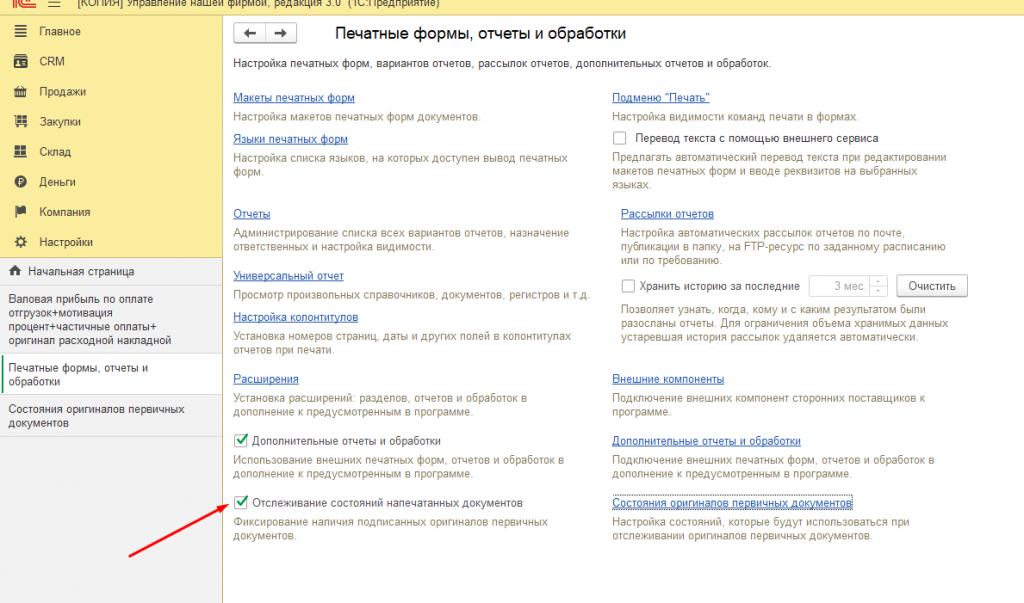1024x603 pixels.
Task: Click the CRM section icon
Action: tap(20, 61)
